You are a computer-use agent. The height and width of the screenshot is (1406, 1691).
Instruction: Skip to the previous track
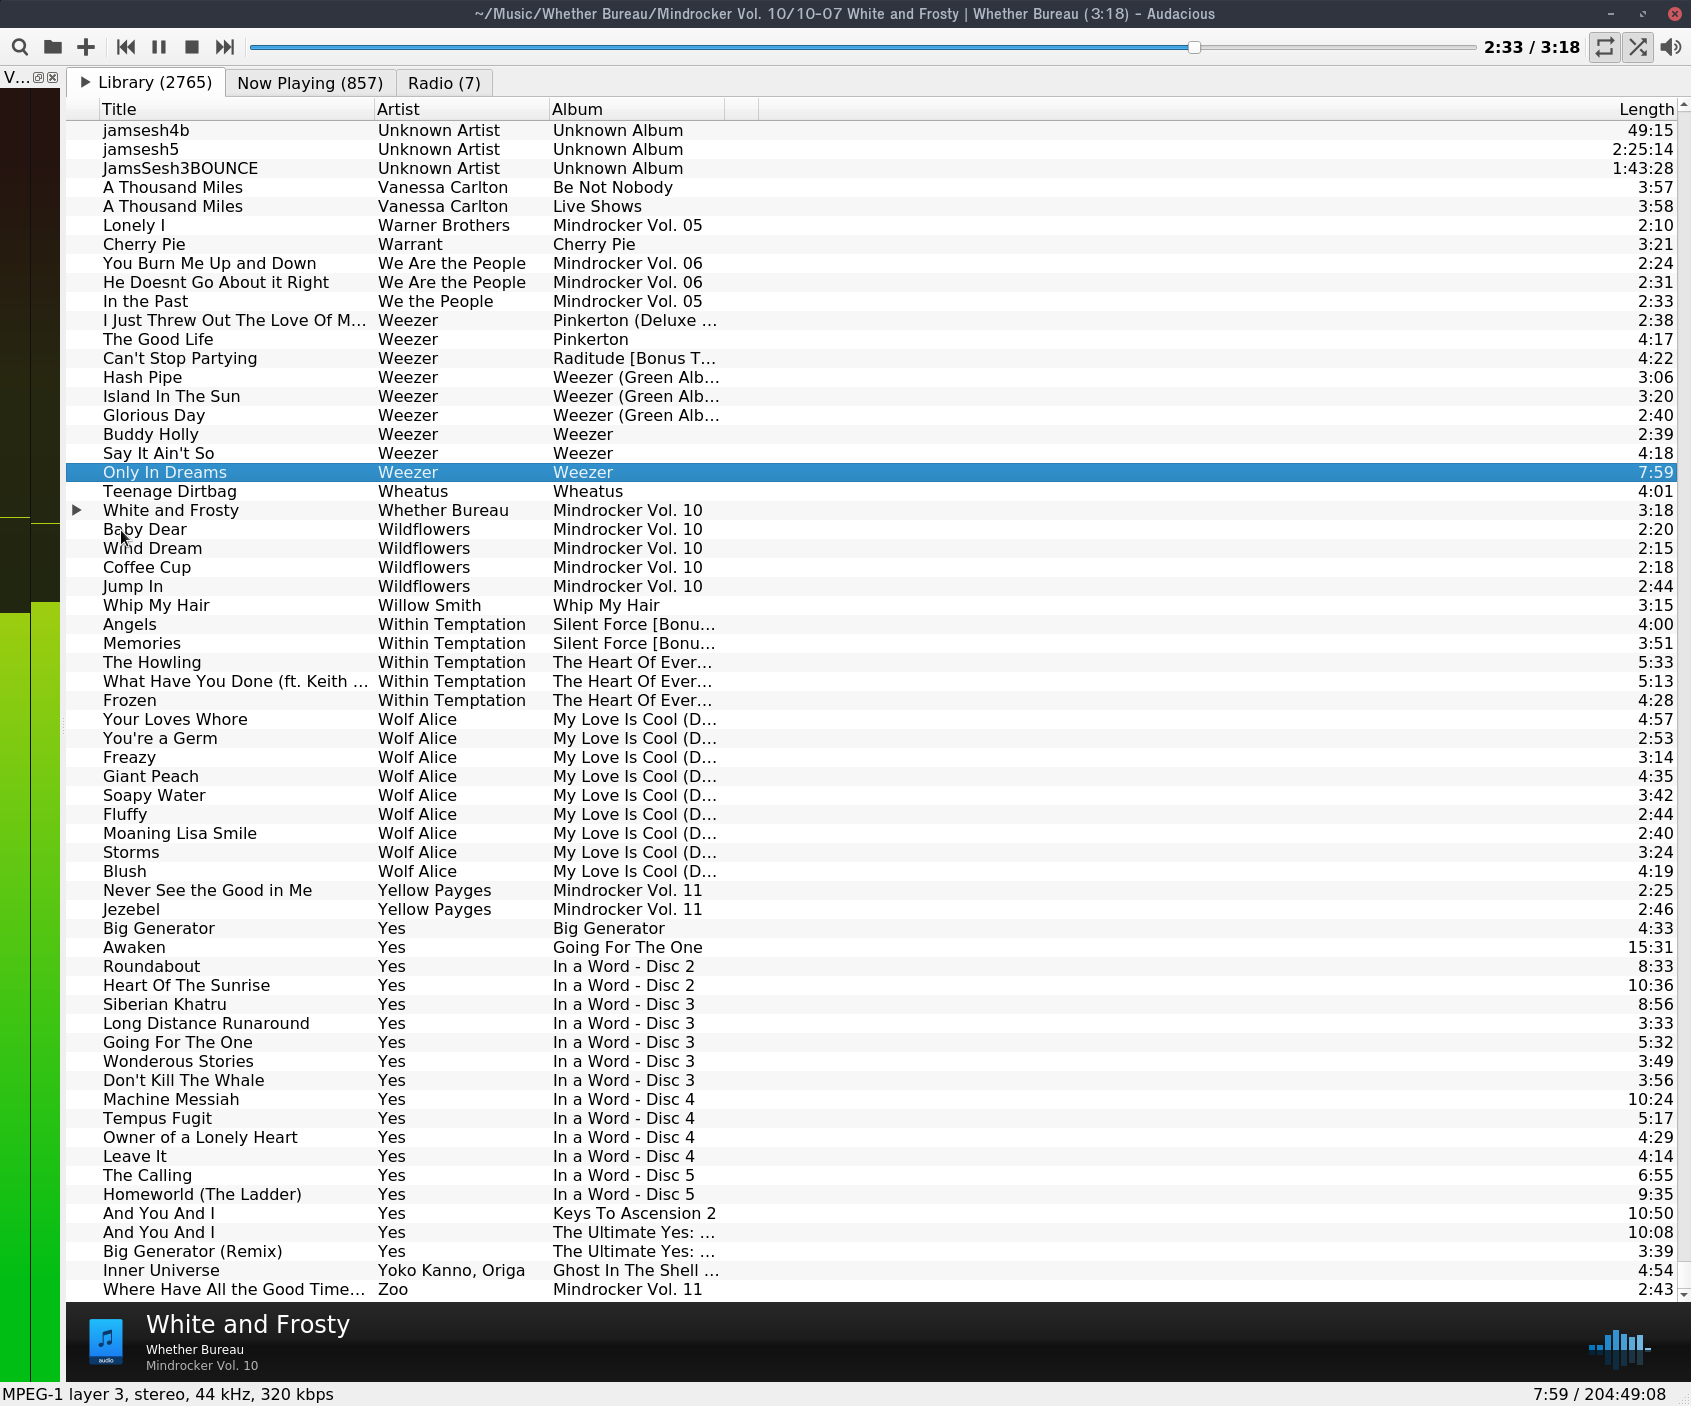pos(126,47)
